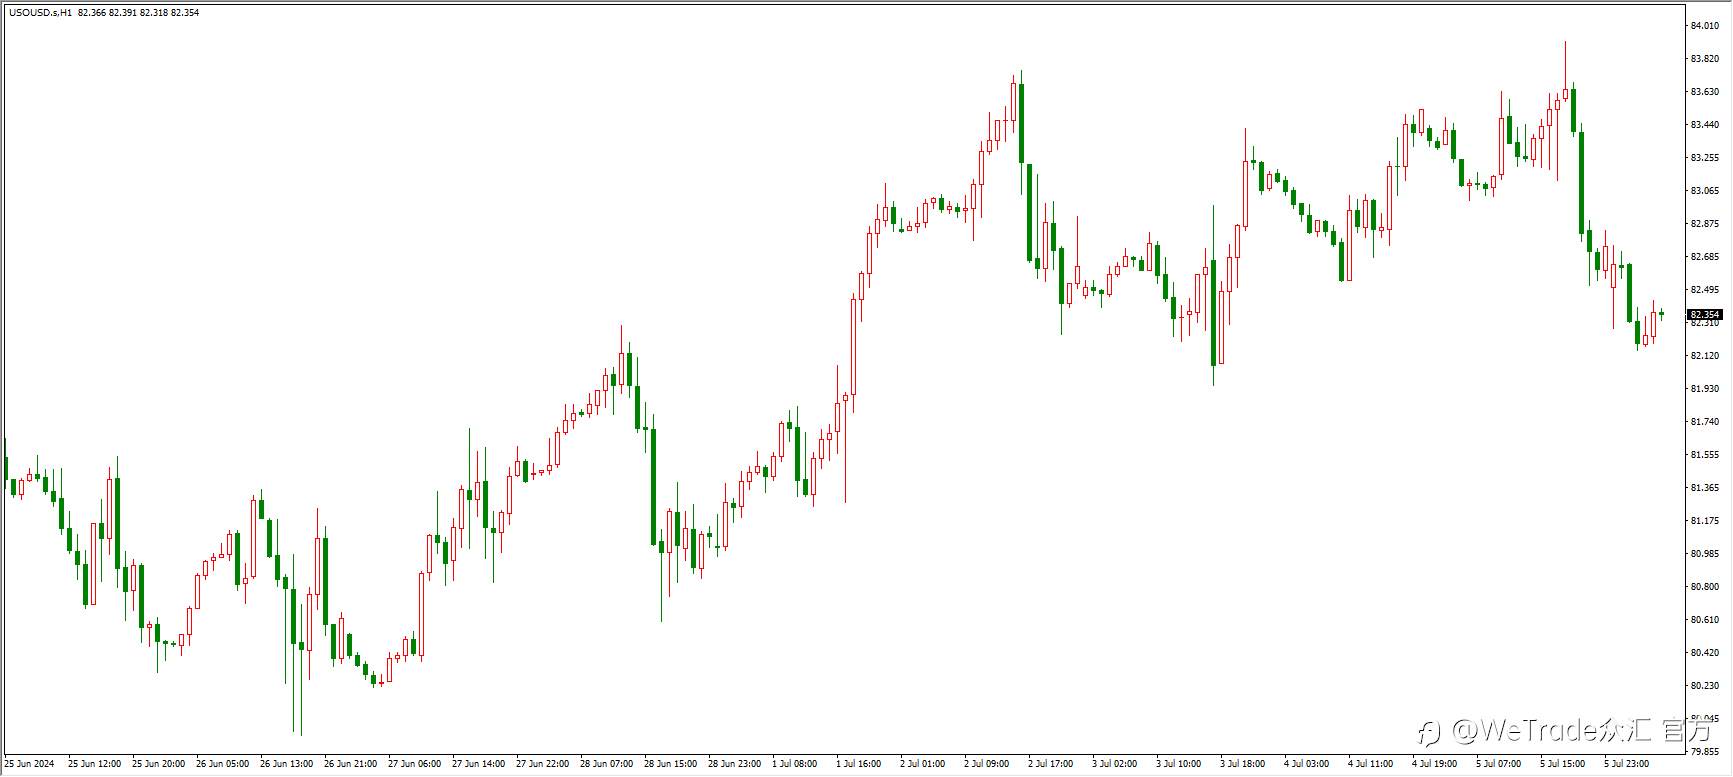Pick the 81.555 price axis value
1733x777 pixels.
[x=1705, y=455]
